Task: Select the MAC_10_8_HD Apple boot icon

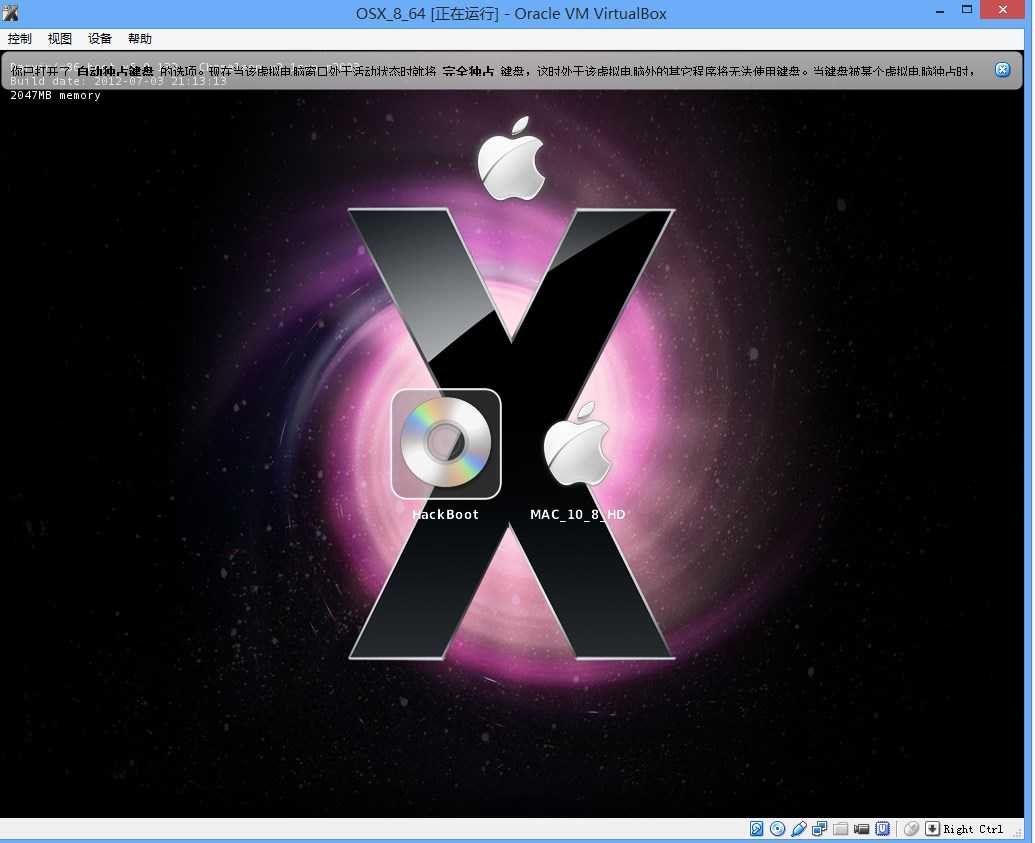Action: [578, 444]
